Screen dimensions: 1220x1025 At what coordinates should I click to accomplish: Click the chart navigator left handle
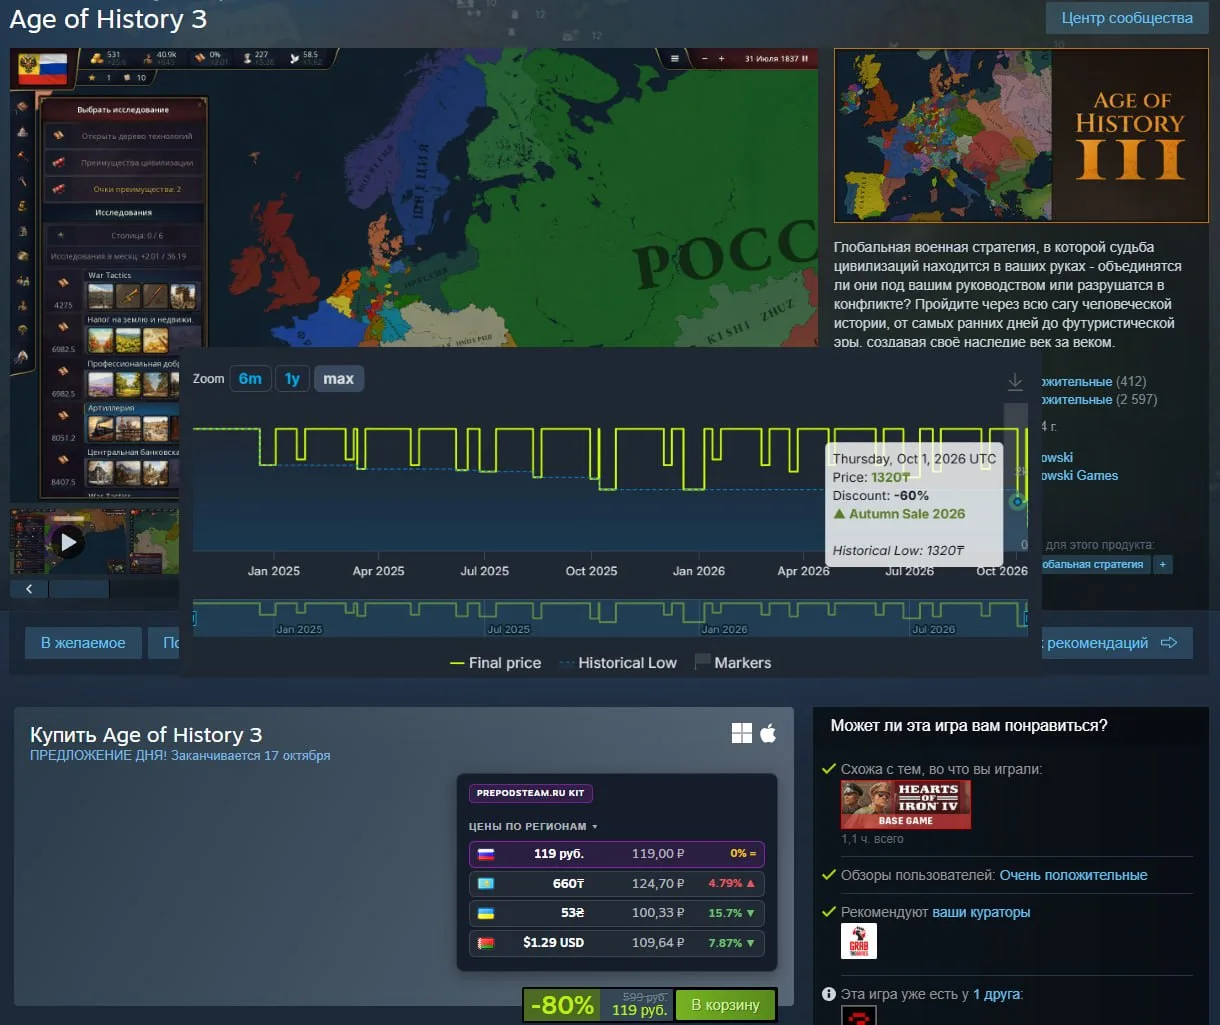click(195, 619)
